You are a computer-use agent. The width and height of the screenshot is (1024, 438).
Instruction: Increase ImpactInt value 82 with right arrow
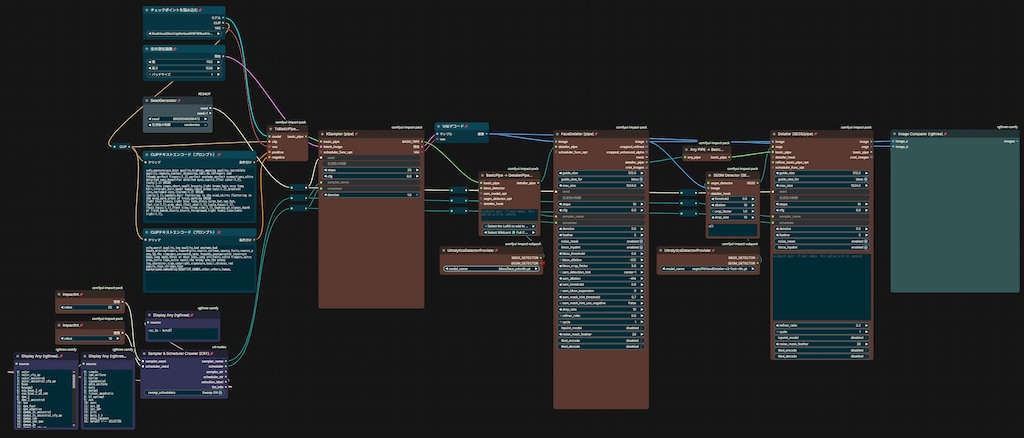click(119, 306)
